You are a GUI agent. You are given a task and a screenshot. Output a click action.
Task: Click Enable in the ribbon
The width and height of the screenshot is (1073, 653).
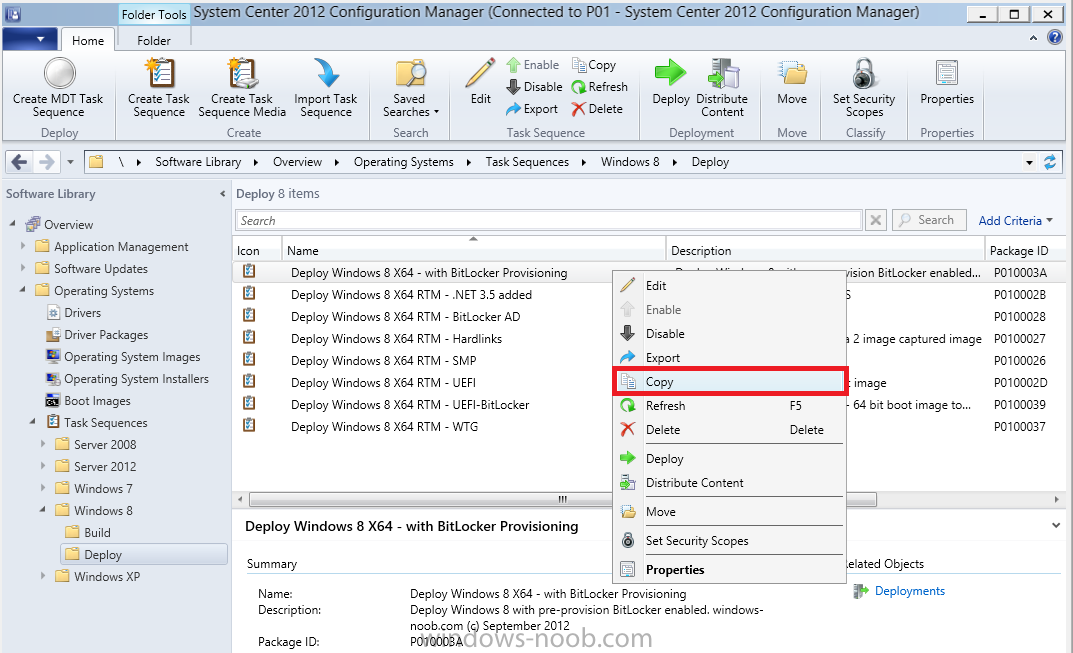[x=533, y=65]
